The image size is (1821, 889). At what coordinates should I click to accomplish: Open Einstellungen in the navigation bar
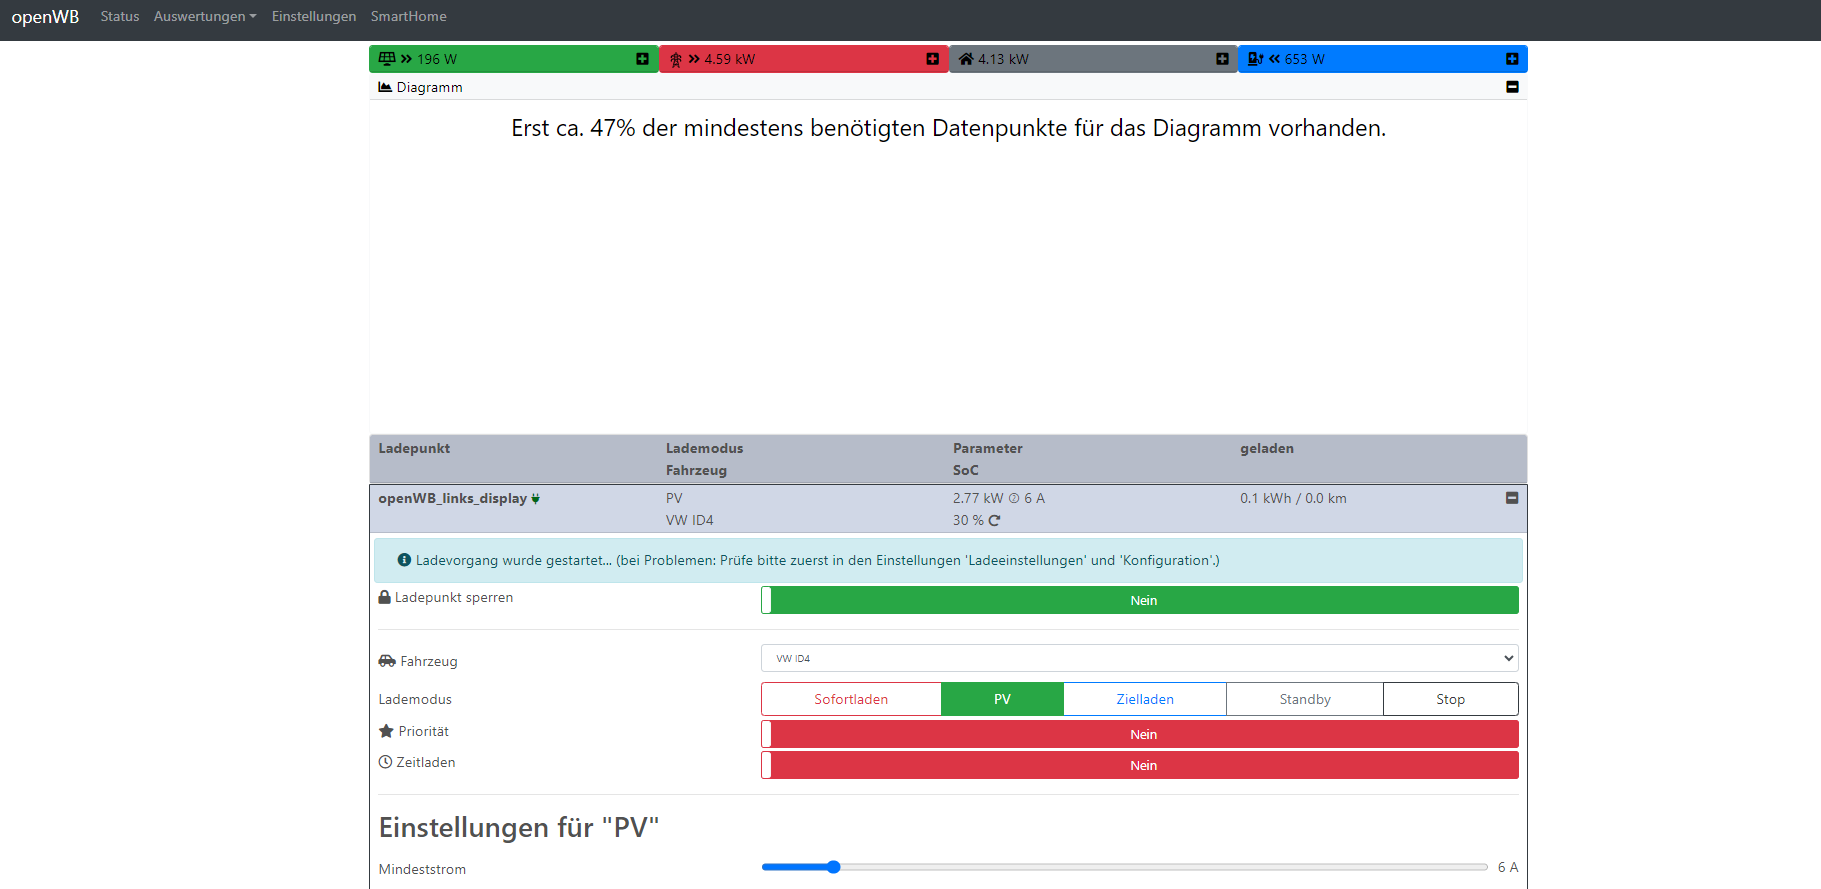[x=313, y=16]
